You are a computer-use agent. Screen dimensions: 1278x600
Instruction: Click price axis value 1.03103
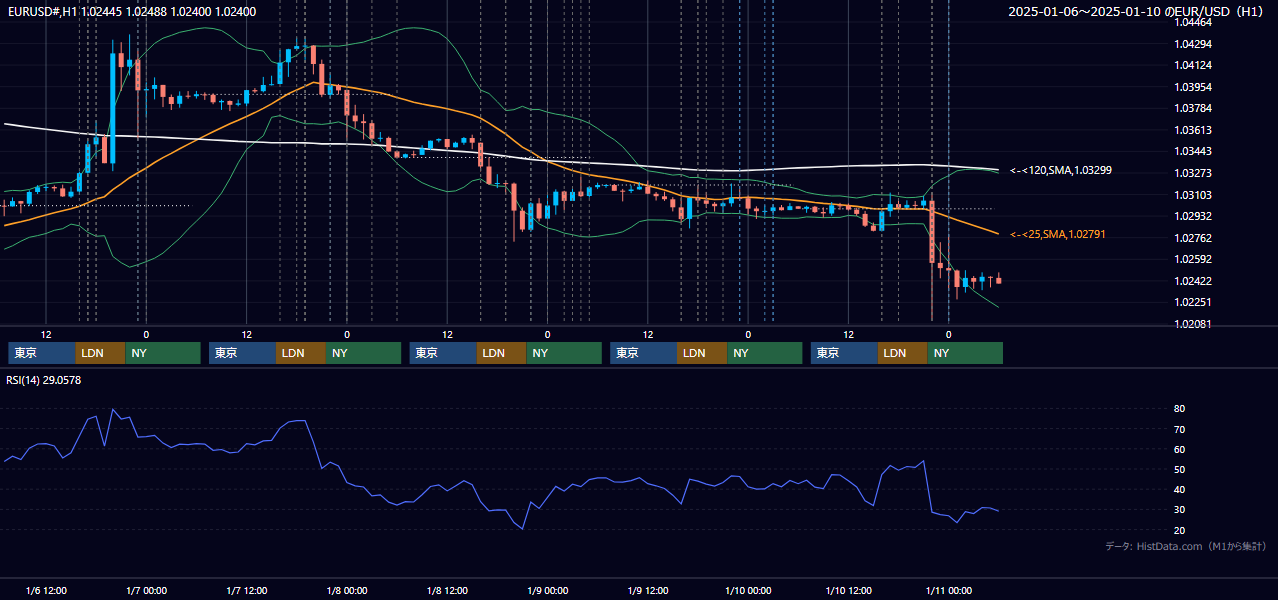pyautogui.click(x=1193, y=195)
